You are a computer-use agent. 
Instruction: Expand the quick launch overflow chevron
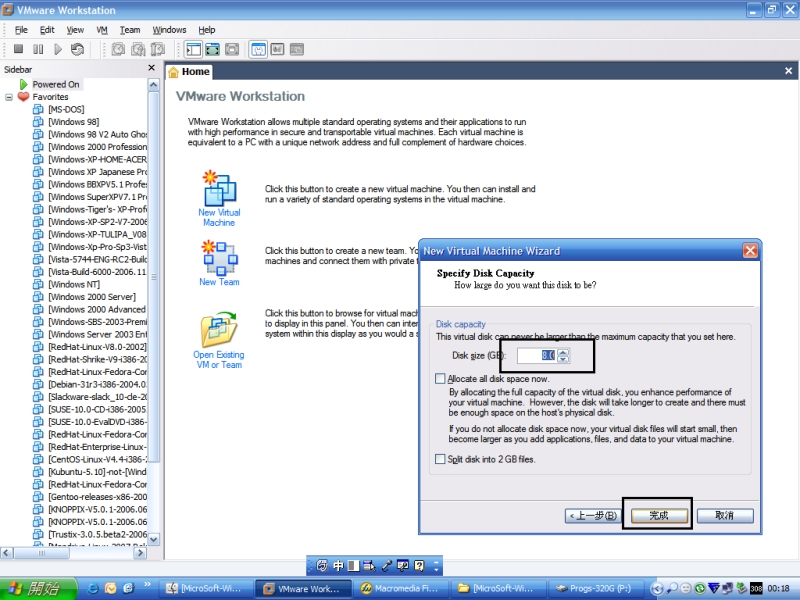point(147,585)
